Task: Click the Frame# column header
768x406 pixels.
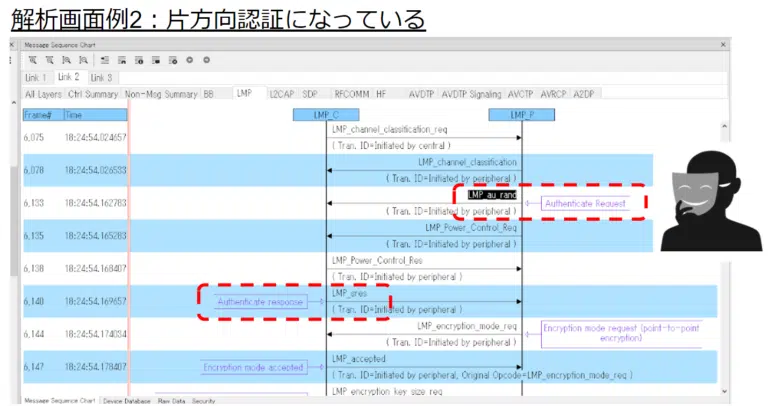Action: click(x=40, y=115)
